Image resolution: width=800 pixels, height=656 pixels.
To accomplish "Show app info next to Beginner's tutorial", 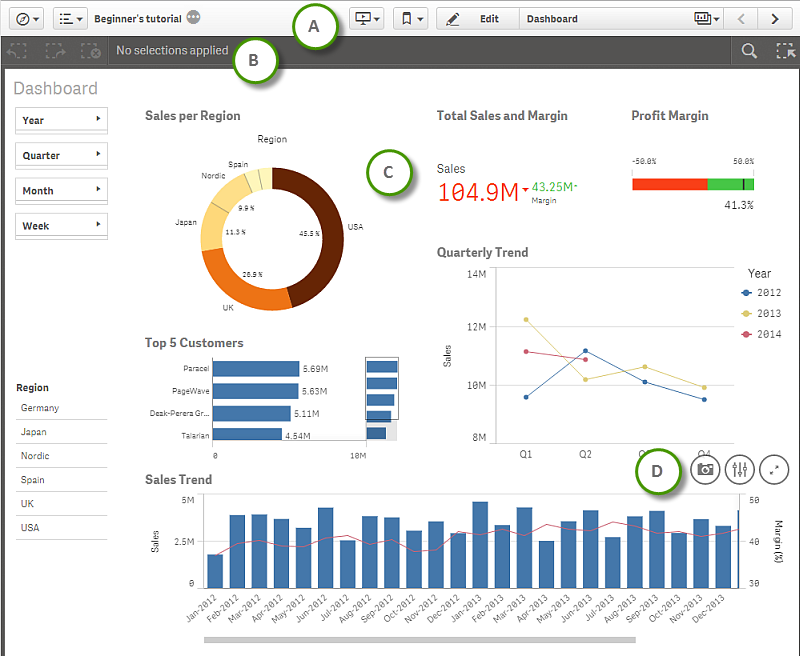I will point(194,18).
